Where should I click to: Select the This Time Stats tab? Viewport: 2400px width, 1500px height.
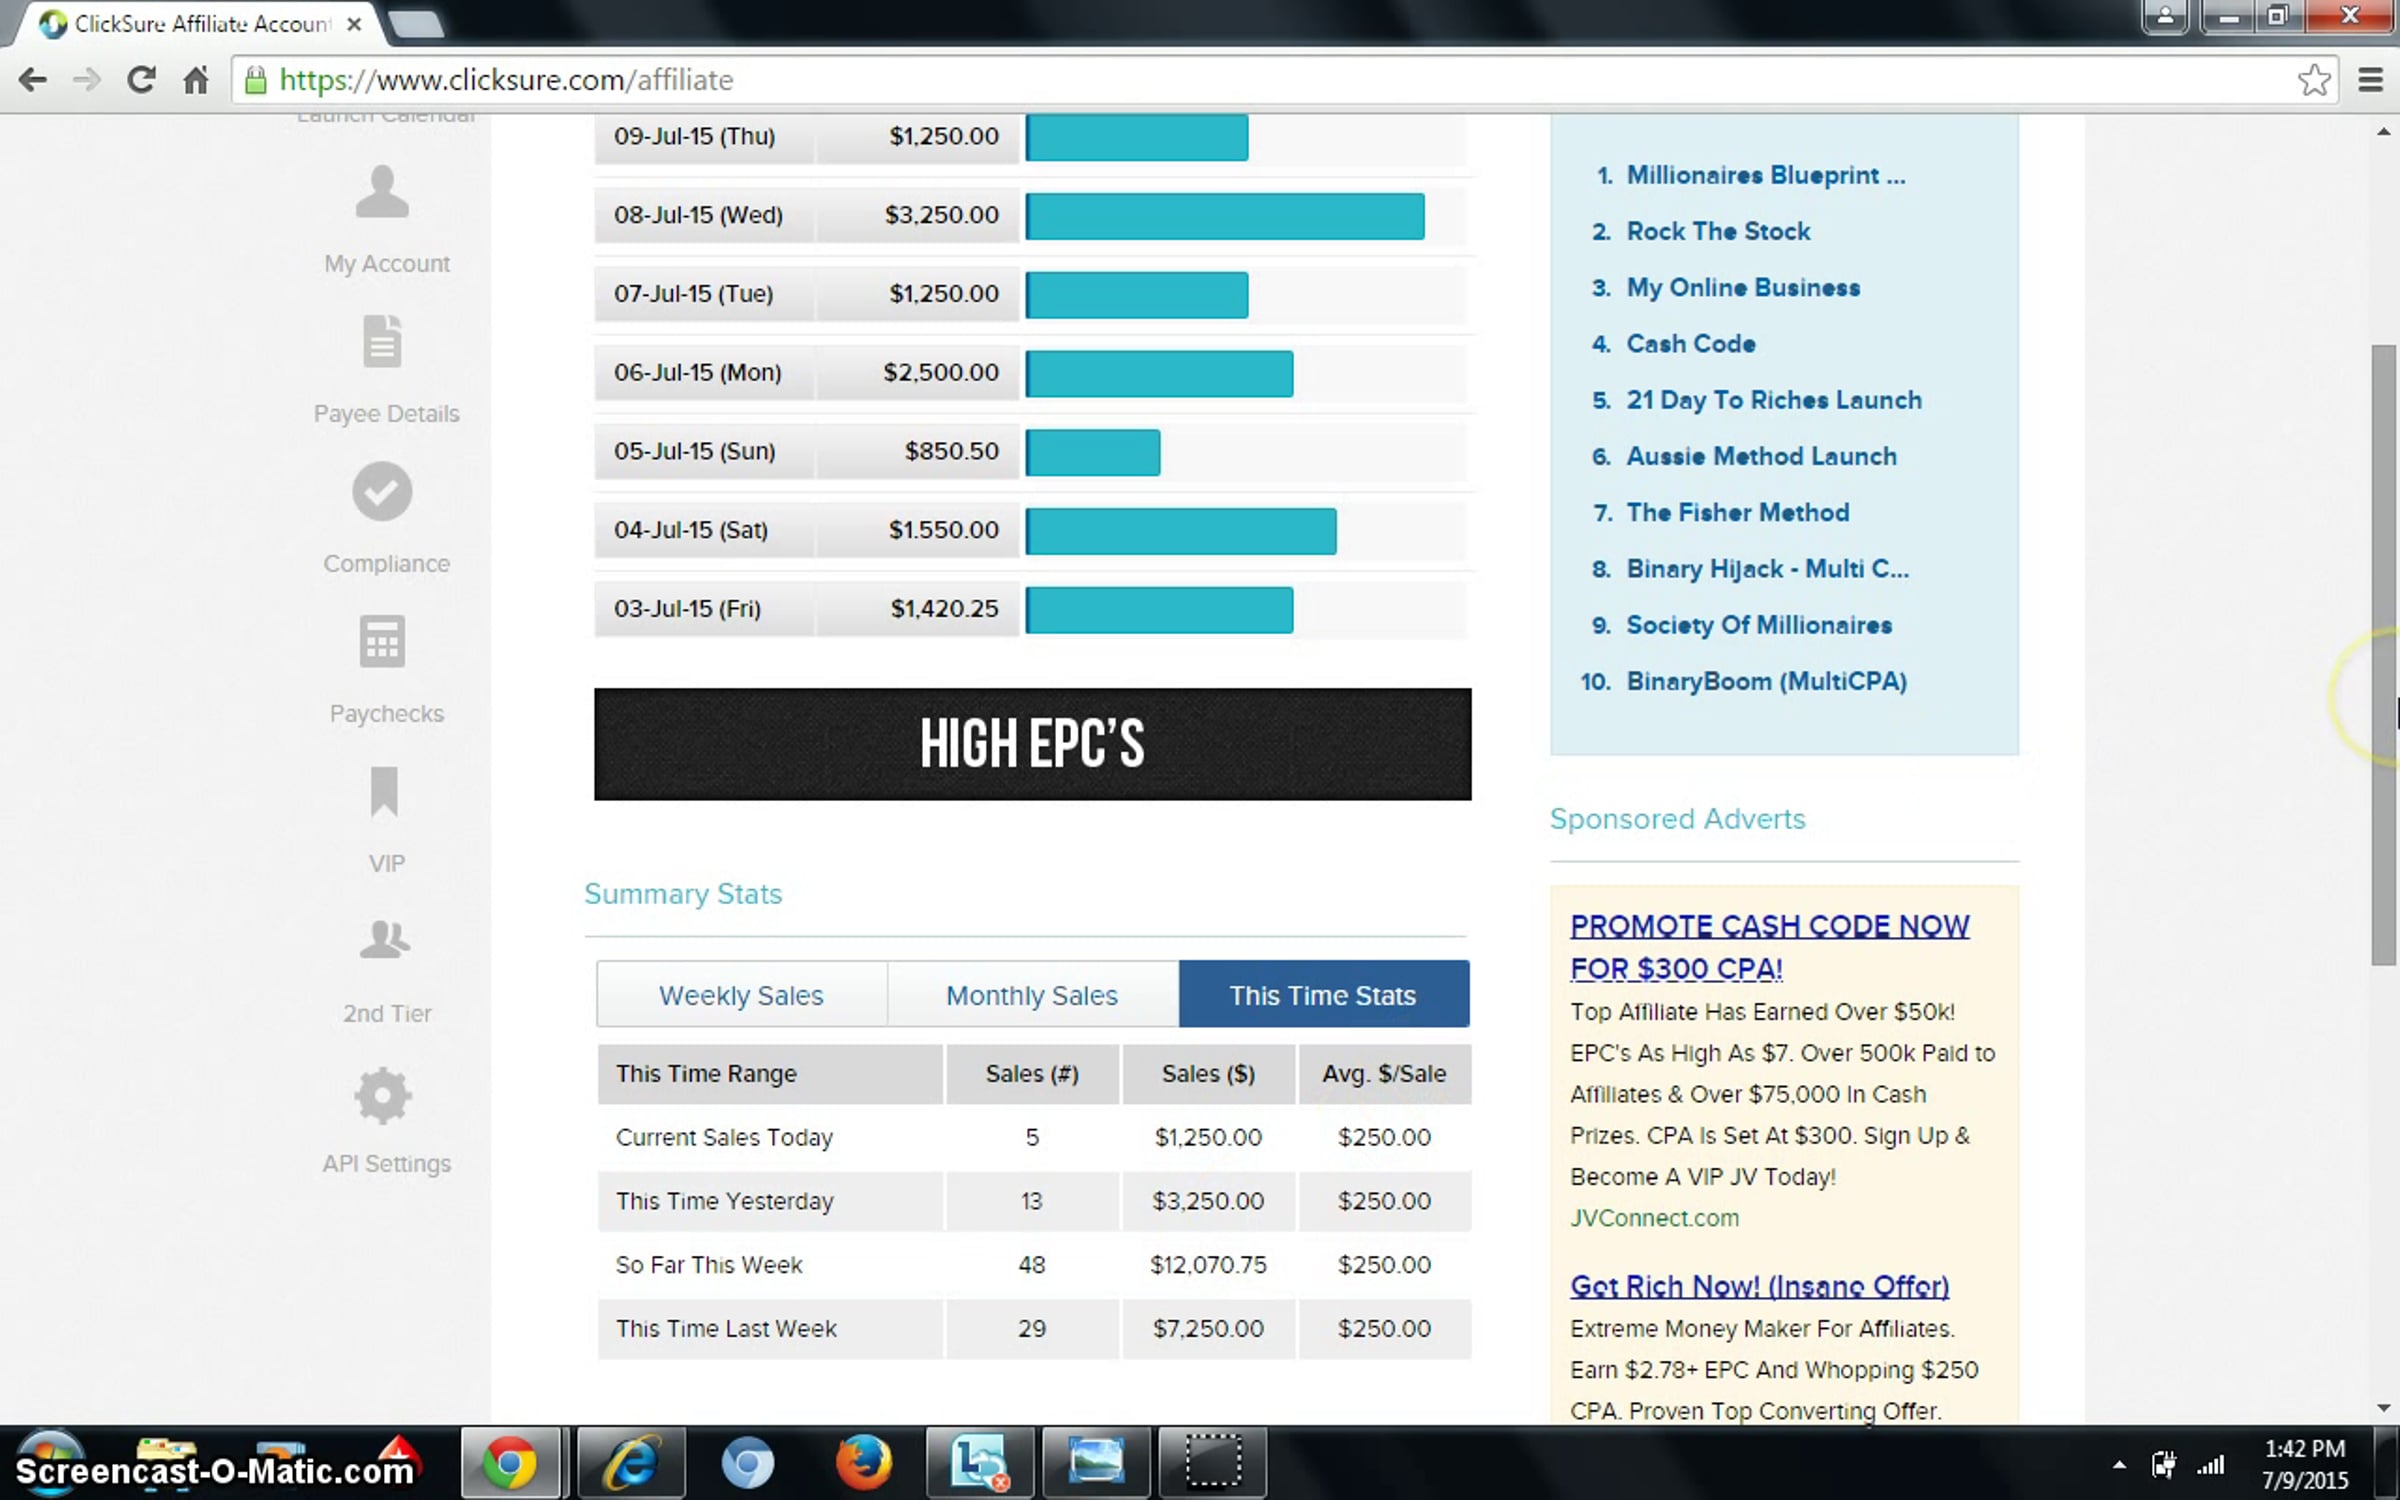1323,995
